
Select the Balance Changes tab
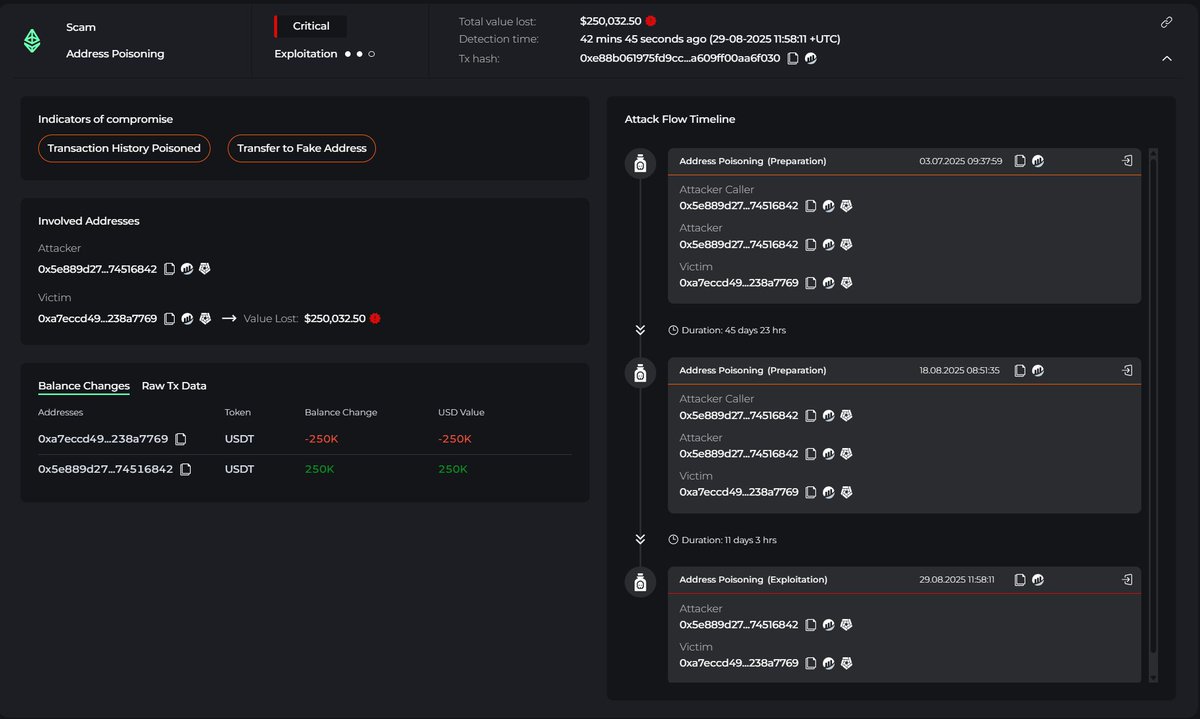click(x=84, y=386)
